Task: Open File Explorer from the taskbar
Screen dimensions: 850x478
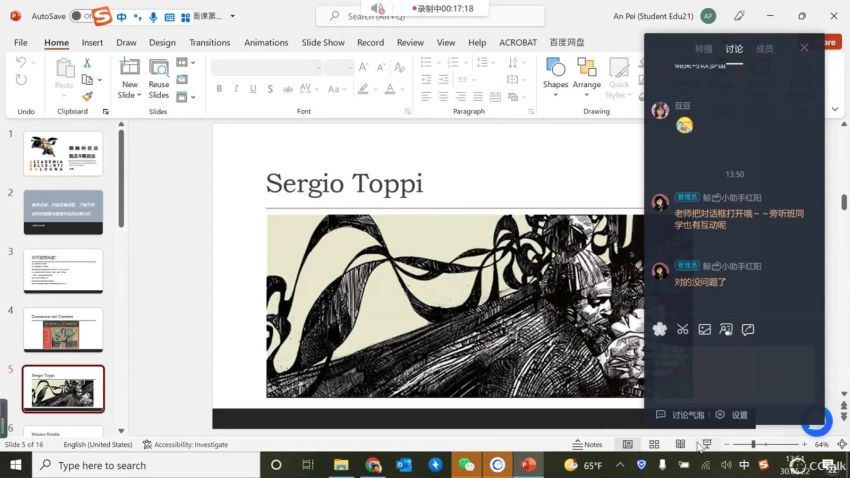Action: (x=341, y=465)
